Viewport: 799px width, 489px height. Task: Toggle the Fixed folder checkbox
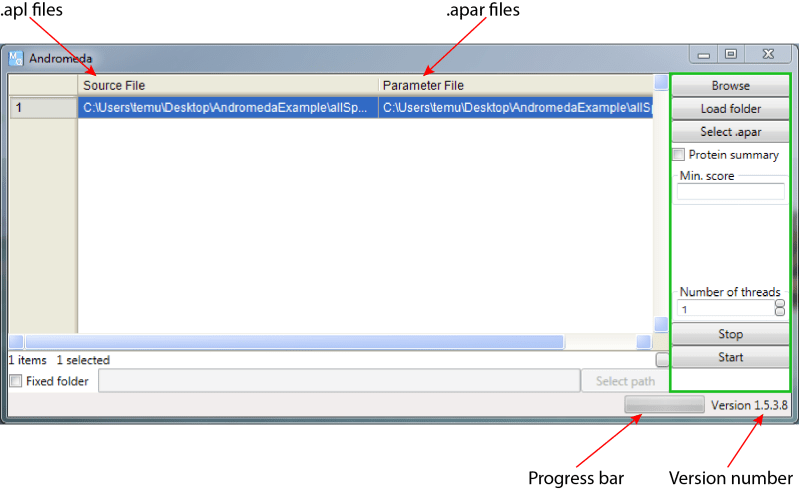tap(16, 381)
